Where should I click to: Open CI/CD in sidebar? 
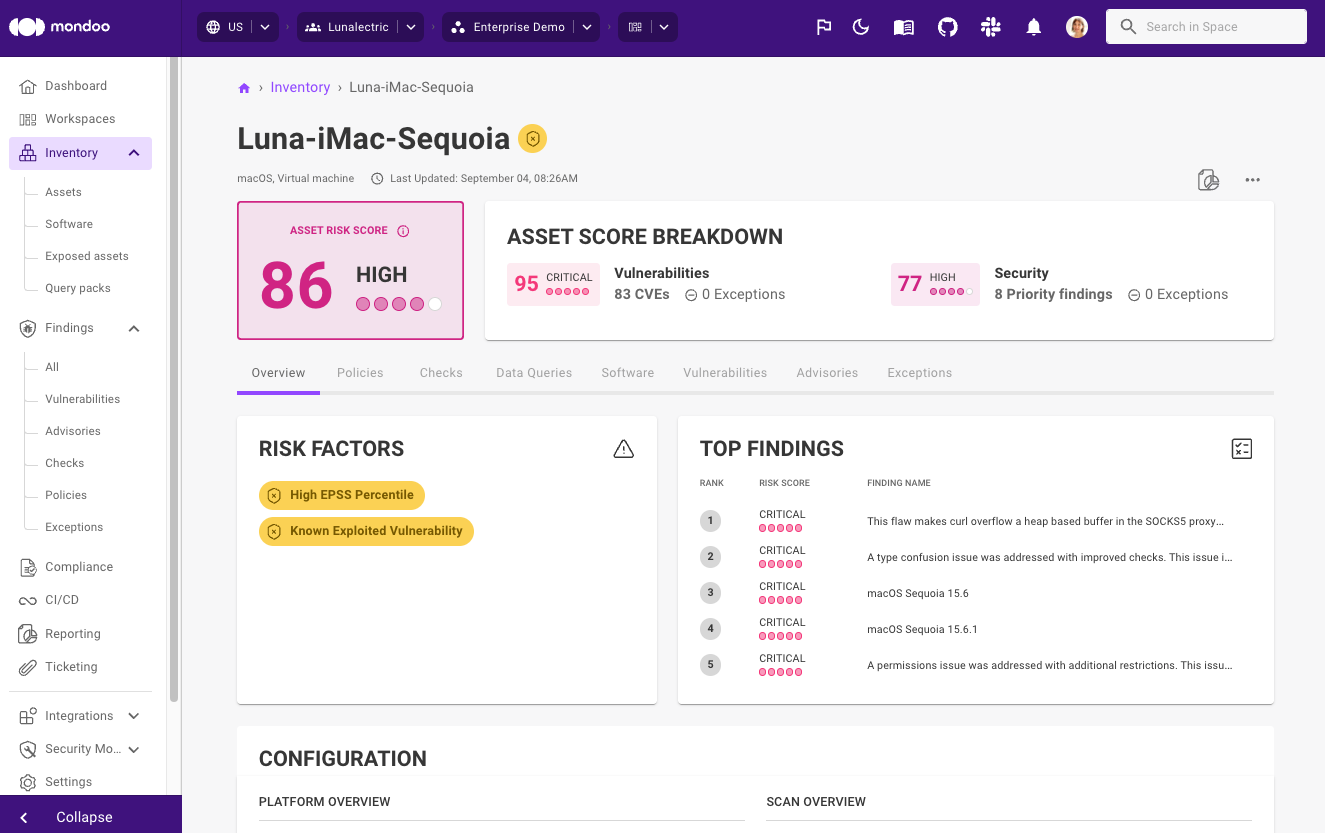click(62, 600)
